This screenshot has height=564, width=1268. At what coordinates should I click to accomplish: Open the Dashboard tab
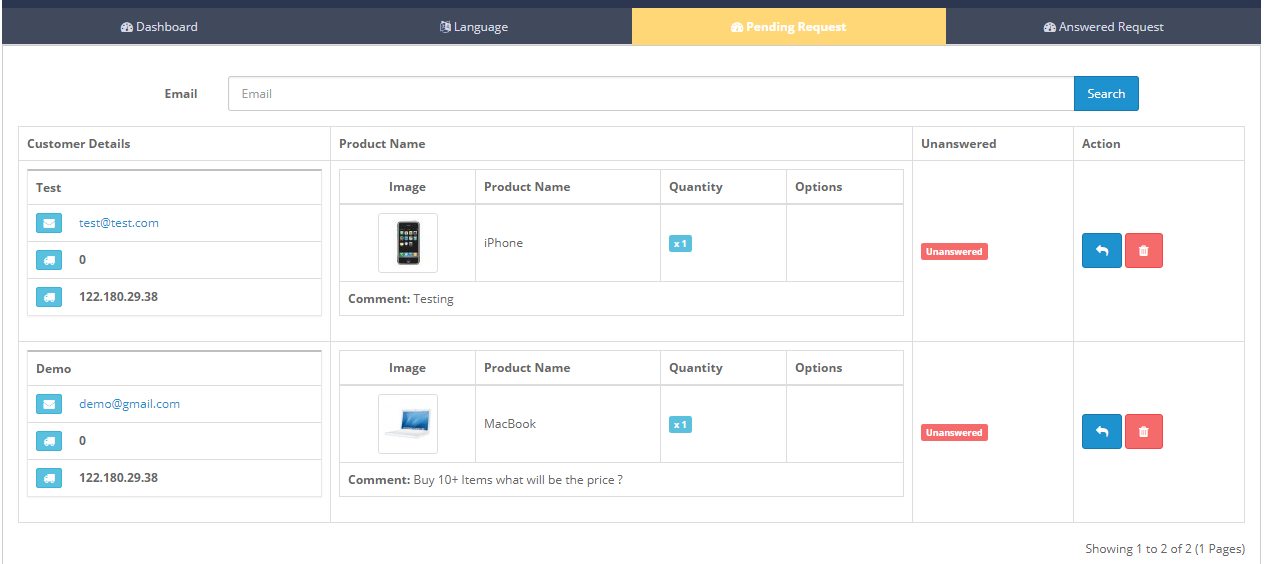pyautogui.click(x=159, y=27)
